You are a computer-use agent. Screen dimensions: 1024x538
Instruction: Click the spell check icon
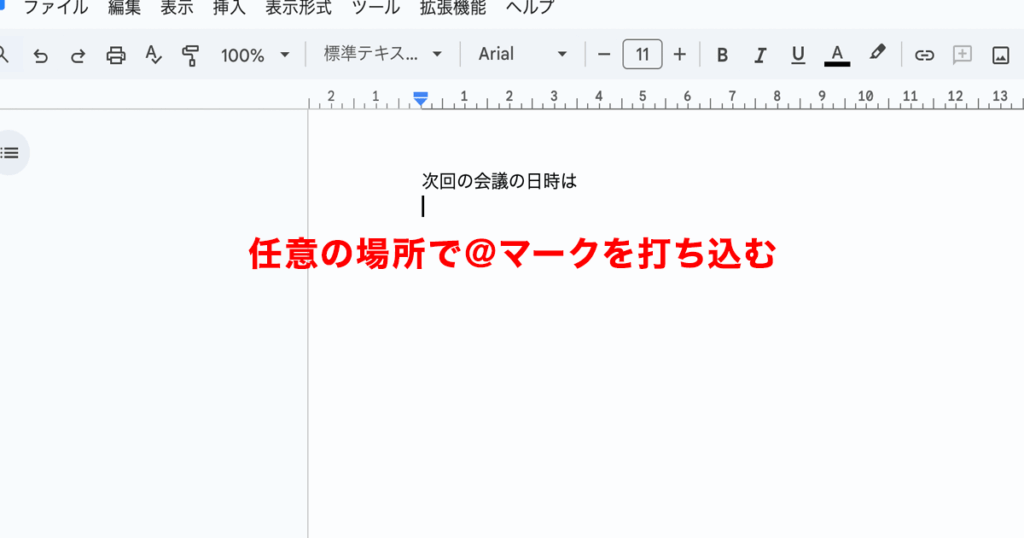[x=153, y=55]
